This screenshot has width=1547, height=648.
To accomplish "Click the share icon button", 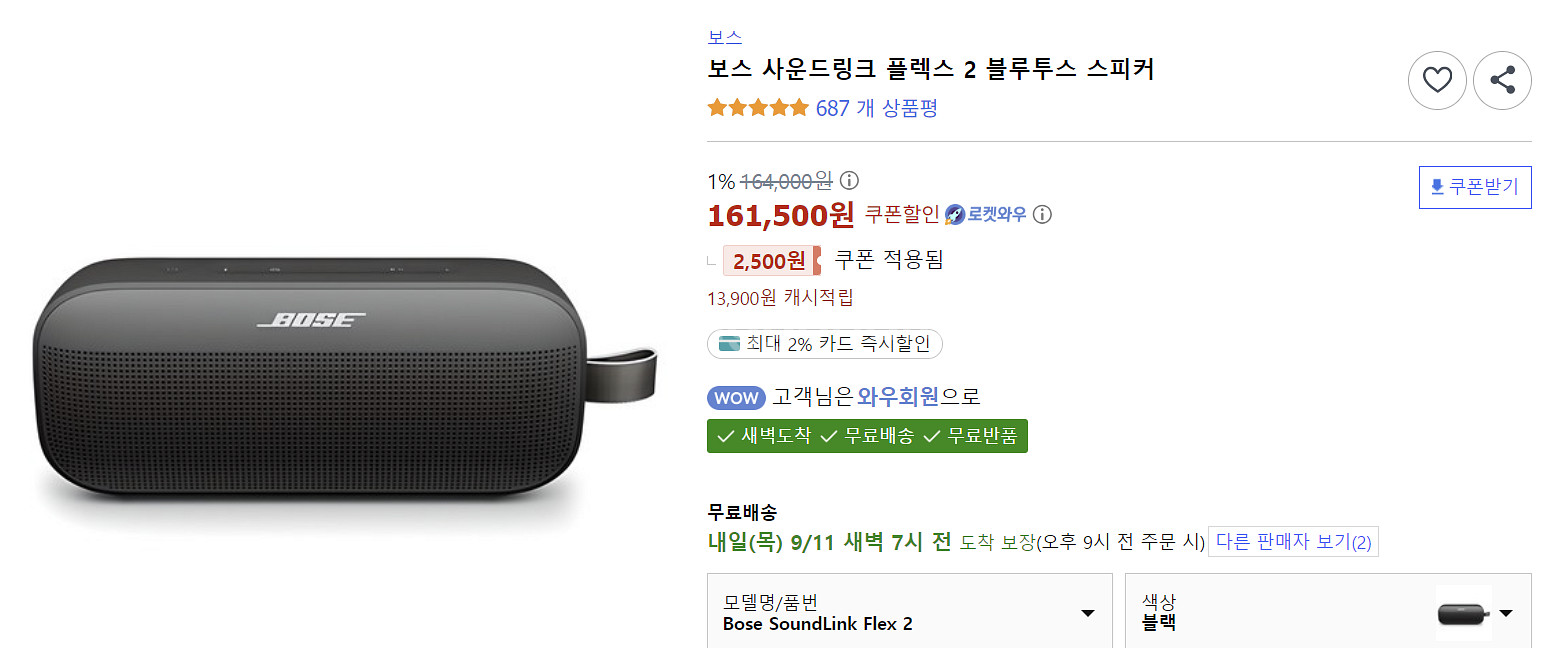I will pyautogui.click(x=1502, y=80).
